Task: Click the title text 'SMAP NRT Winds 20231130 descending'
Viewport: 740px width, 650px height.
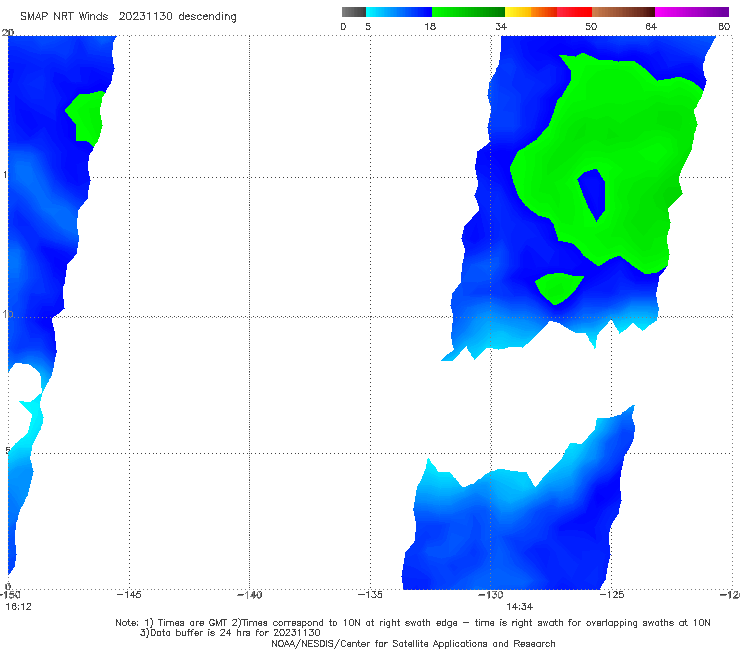Action: pyautogui.click(x=128, y=16)
